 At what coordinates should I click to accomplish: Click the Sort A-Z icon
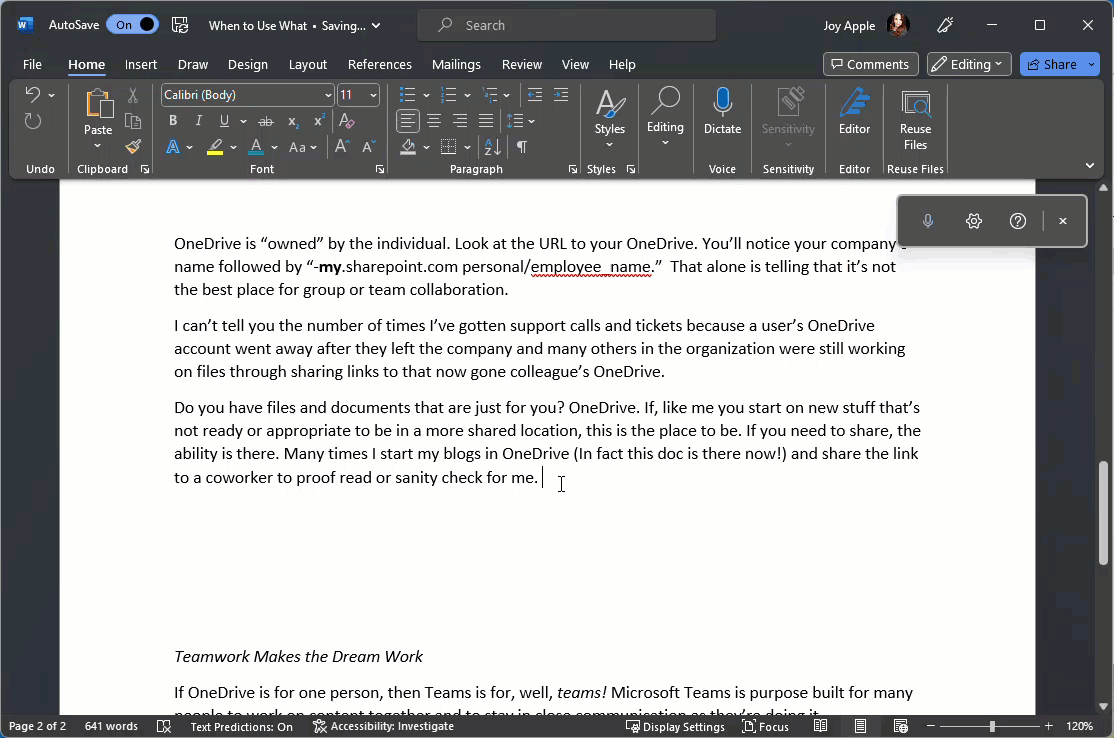pyautogui.click(x=492, y=147)
